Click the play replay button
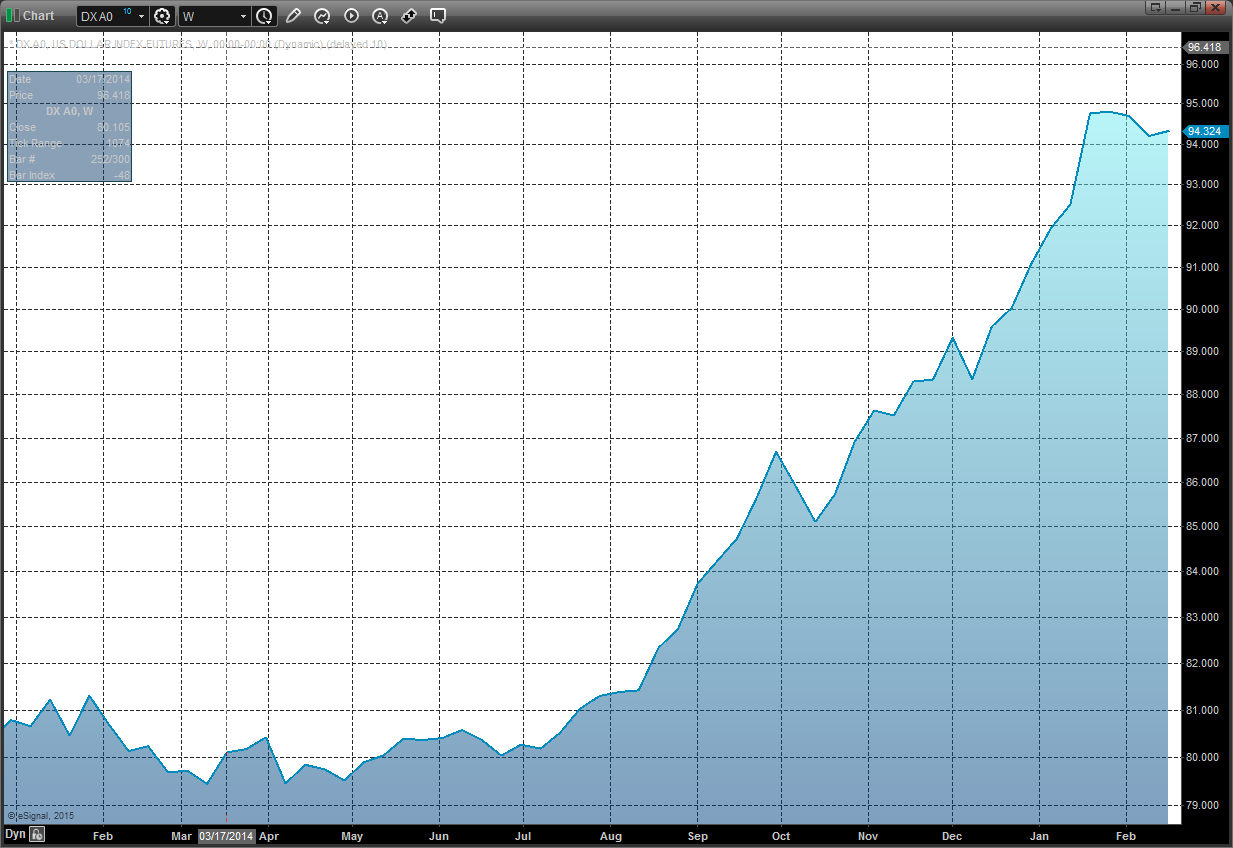The image size is (1233, 848). [x=351, y=16]
